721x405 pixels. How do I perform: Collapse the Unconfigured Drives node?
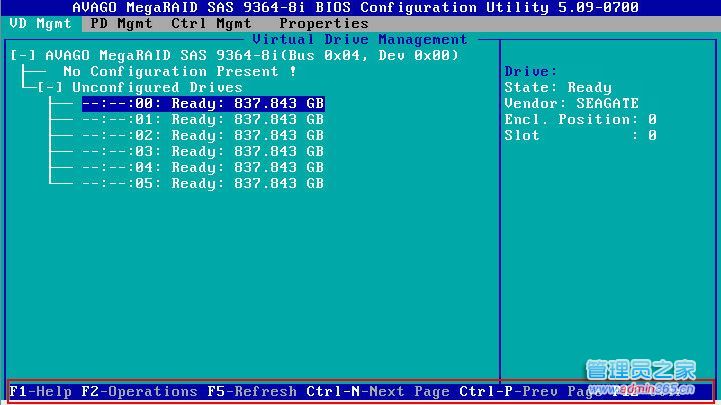coord(50,87)
